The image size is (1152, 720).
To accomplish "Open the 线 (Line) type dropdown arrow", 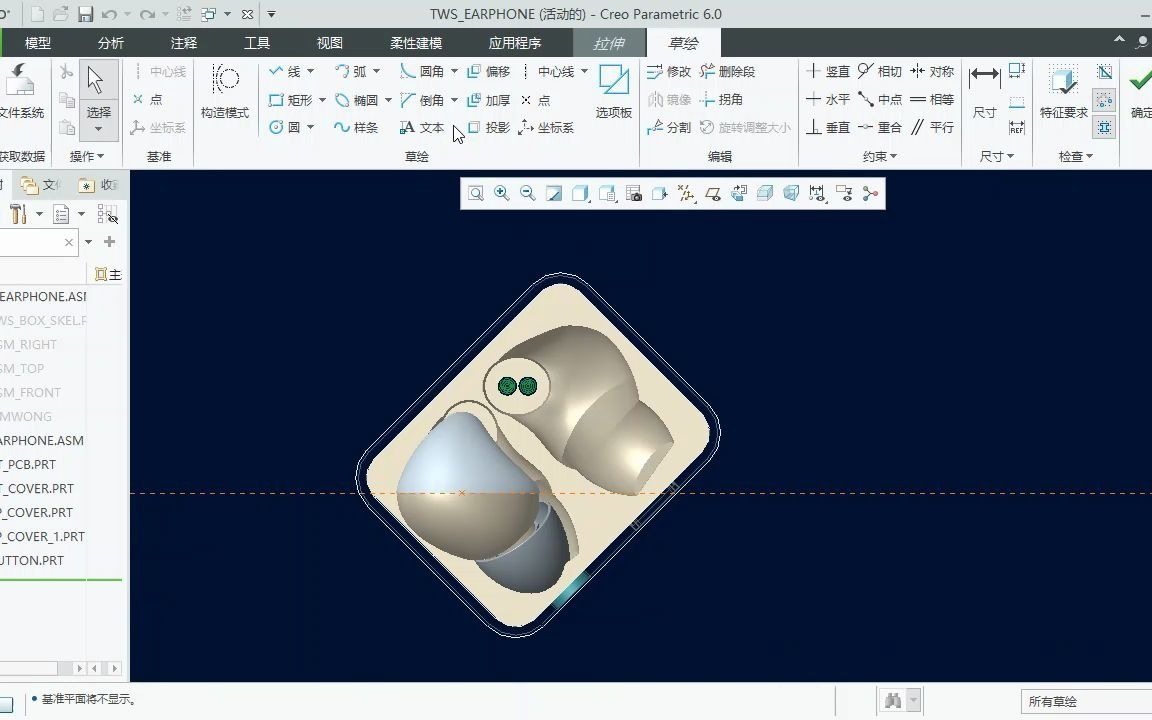I will pyautogui.click(x=310, y=71).
